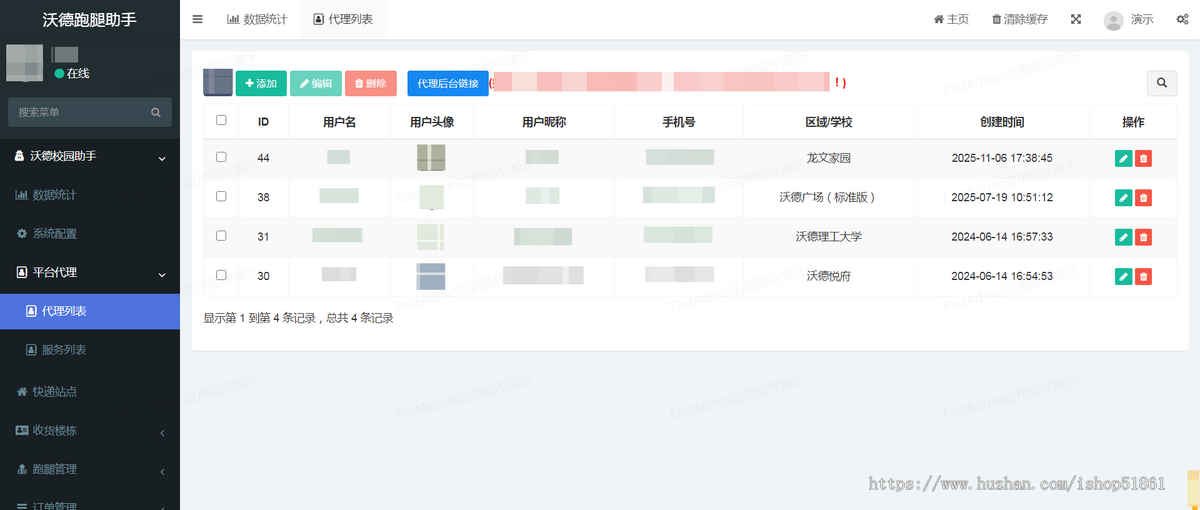The image size is (1200, 510).
Task: Click the 龙文家园 cell
Action: point(829,158)
